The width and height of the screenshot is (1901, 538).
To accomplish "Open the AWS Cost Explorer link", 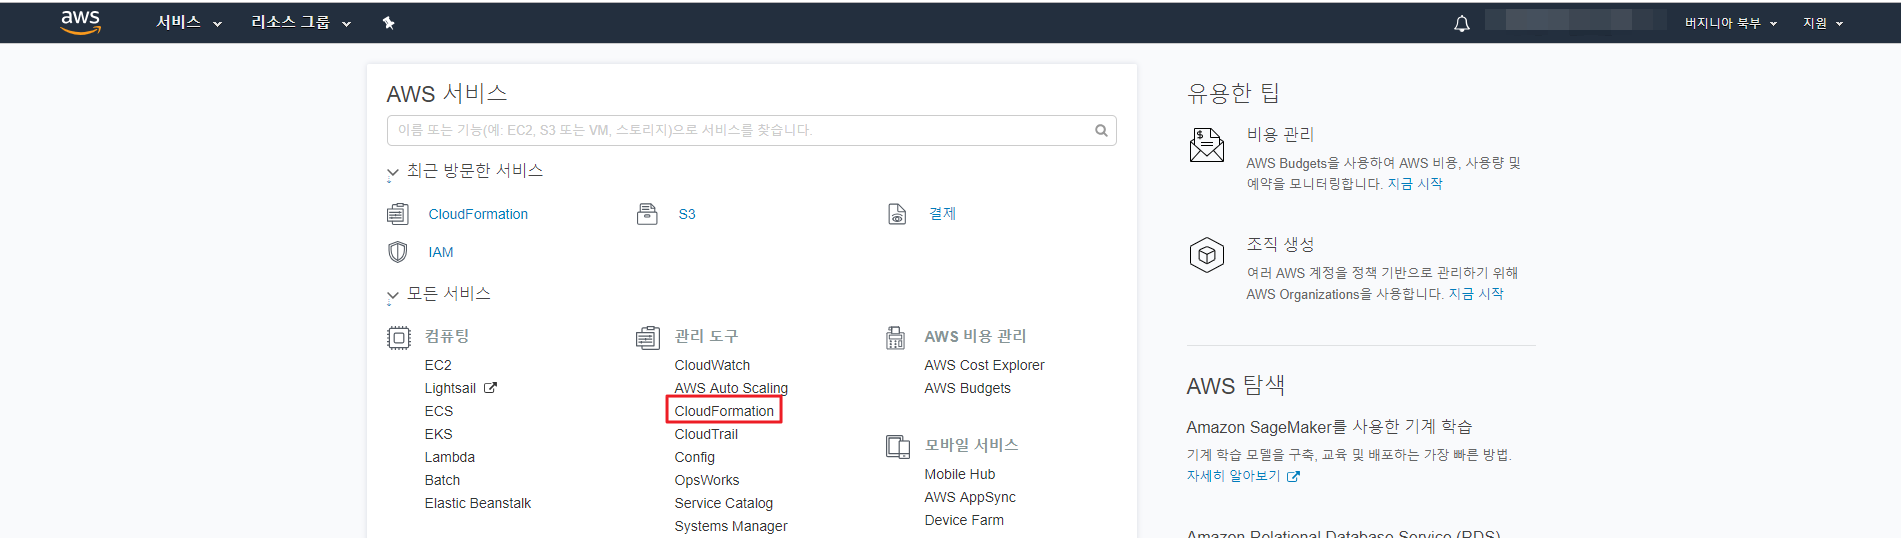I will (984, 365).
